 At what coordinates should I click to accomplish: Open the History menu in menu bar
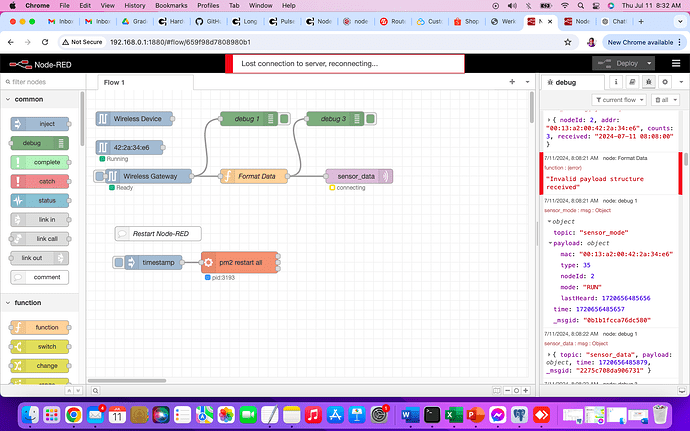(135, 5)
